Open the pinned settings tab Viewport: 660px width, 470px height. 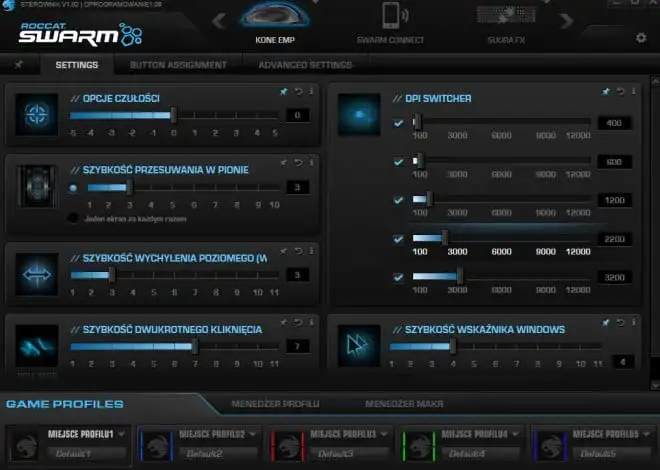(19, 65)
